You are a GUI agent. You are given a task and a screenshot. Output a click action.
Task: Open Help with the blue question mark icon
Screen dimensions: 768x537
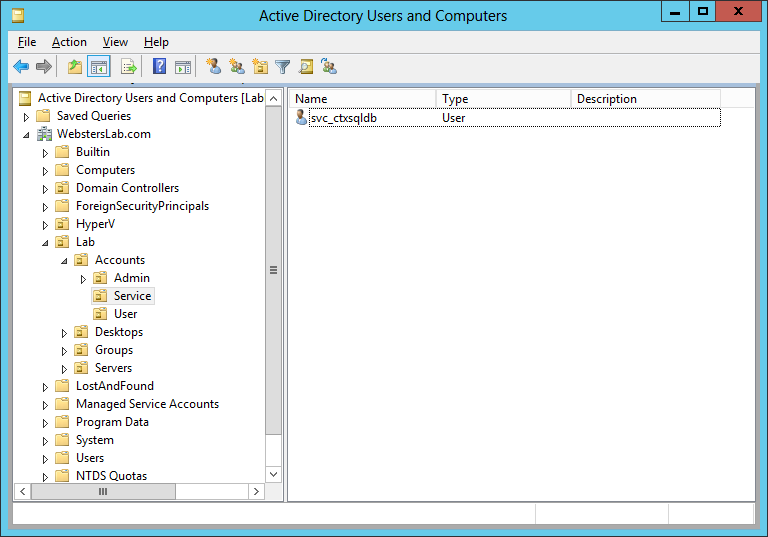pos(159,67)
